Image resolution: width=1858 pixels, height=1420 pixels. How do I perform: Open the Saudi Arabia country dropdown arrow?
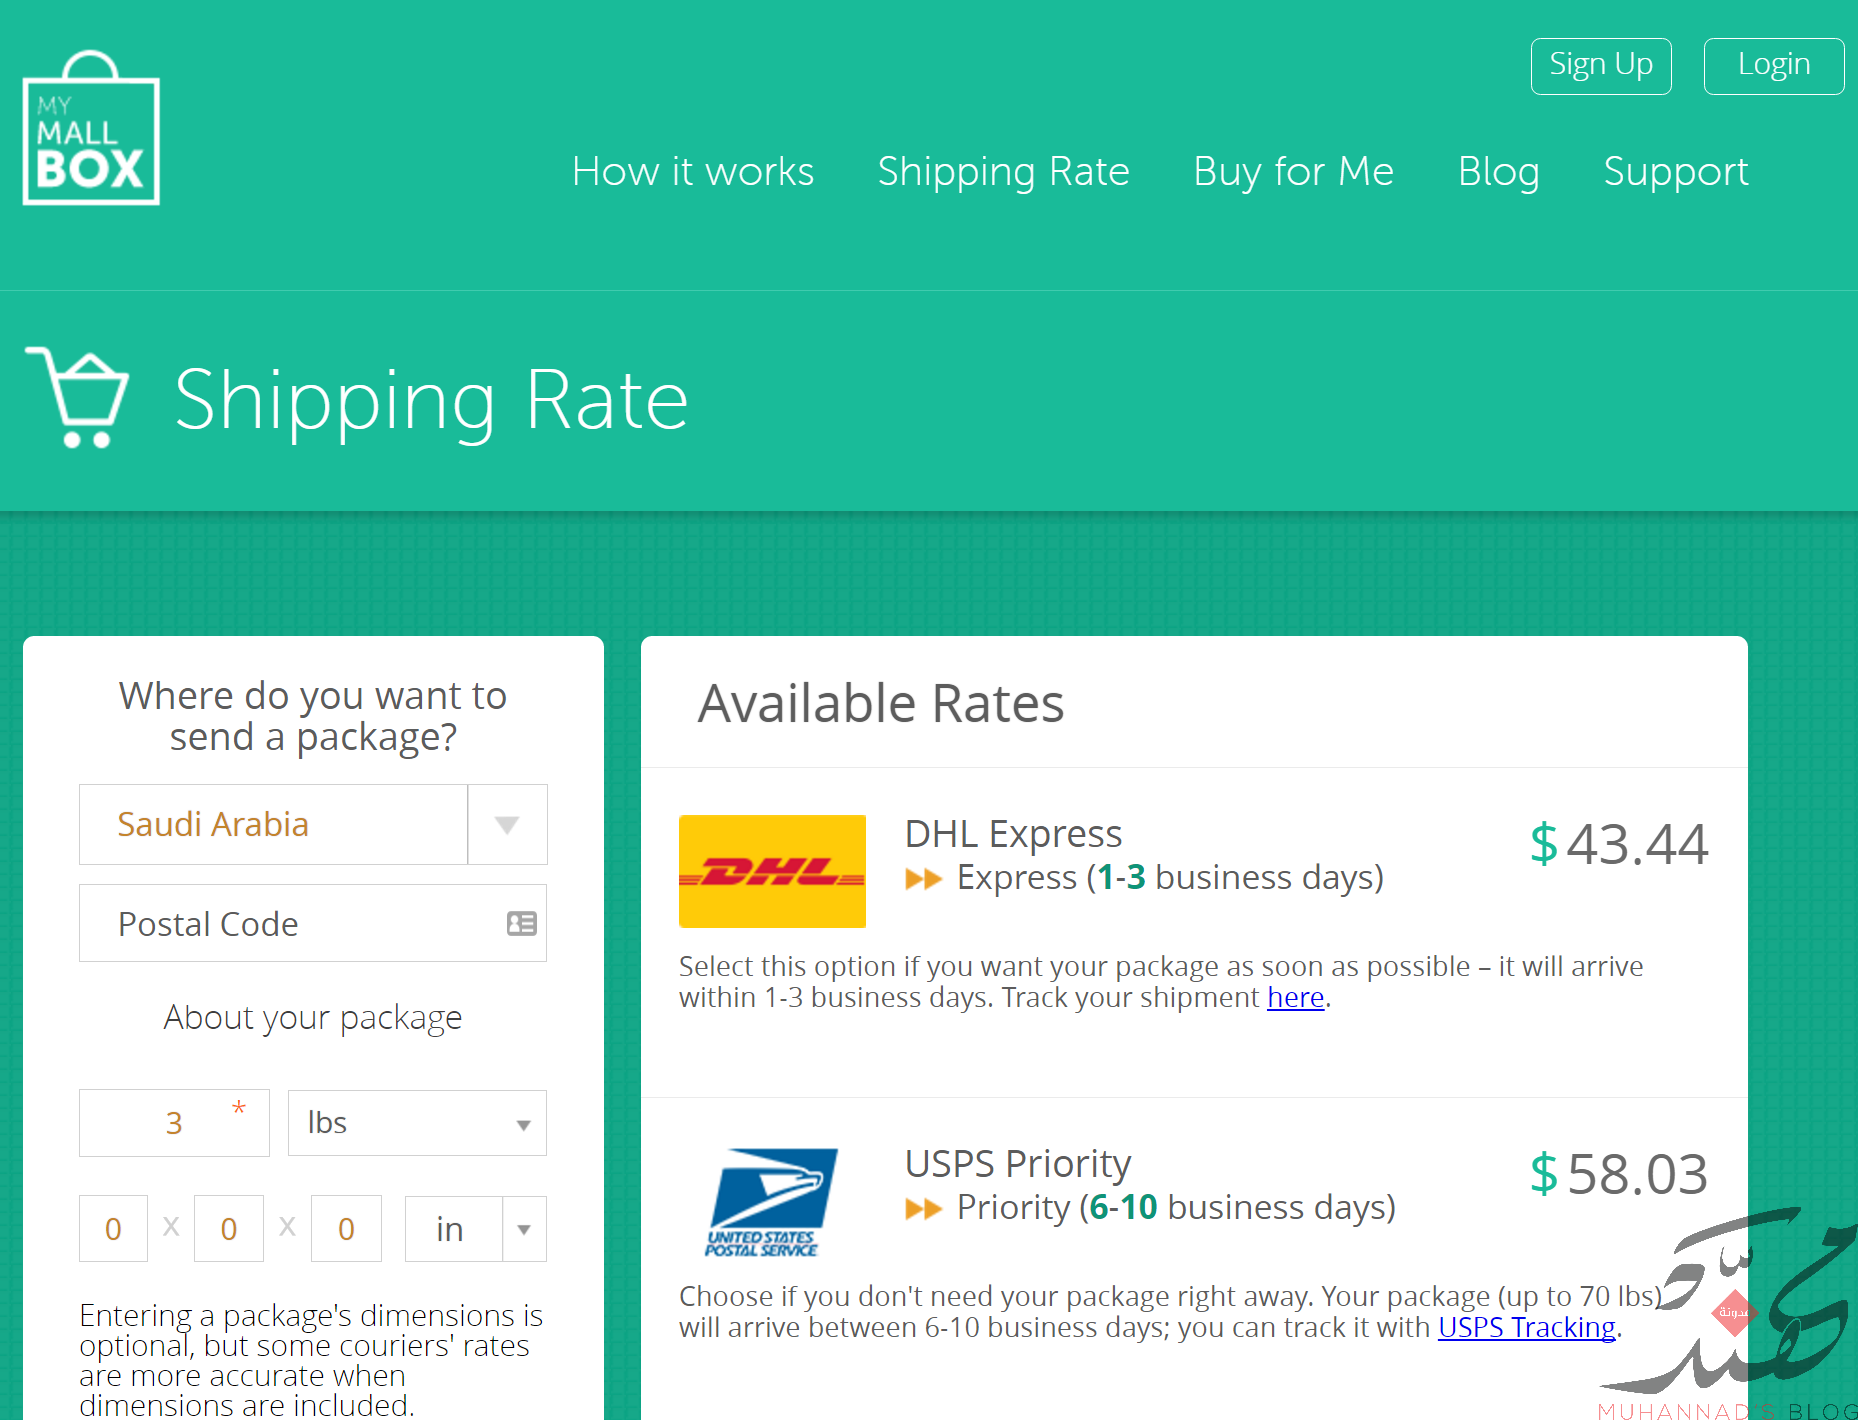point(507,824)
